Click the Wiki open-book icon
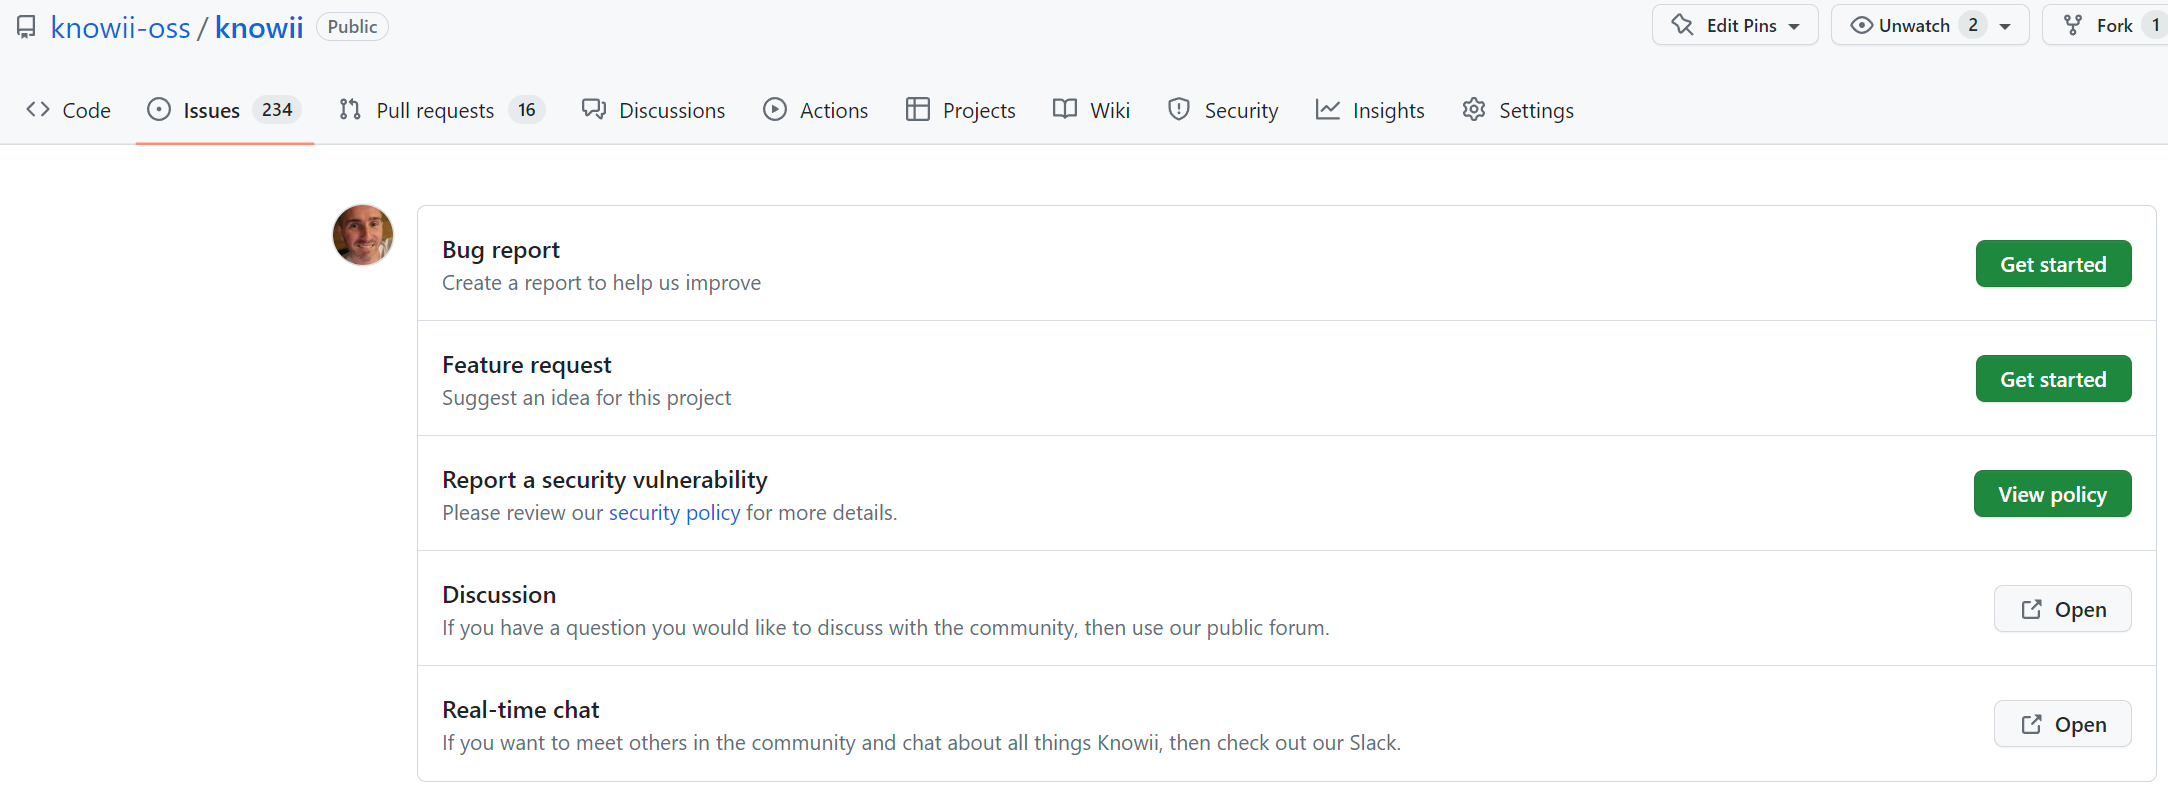2168x790 pixels. point(1065,109)
